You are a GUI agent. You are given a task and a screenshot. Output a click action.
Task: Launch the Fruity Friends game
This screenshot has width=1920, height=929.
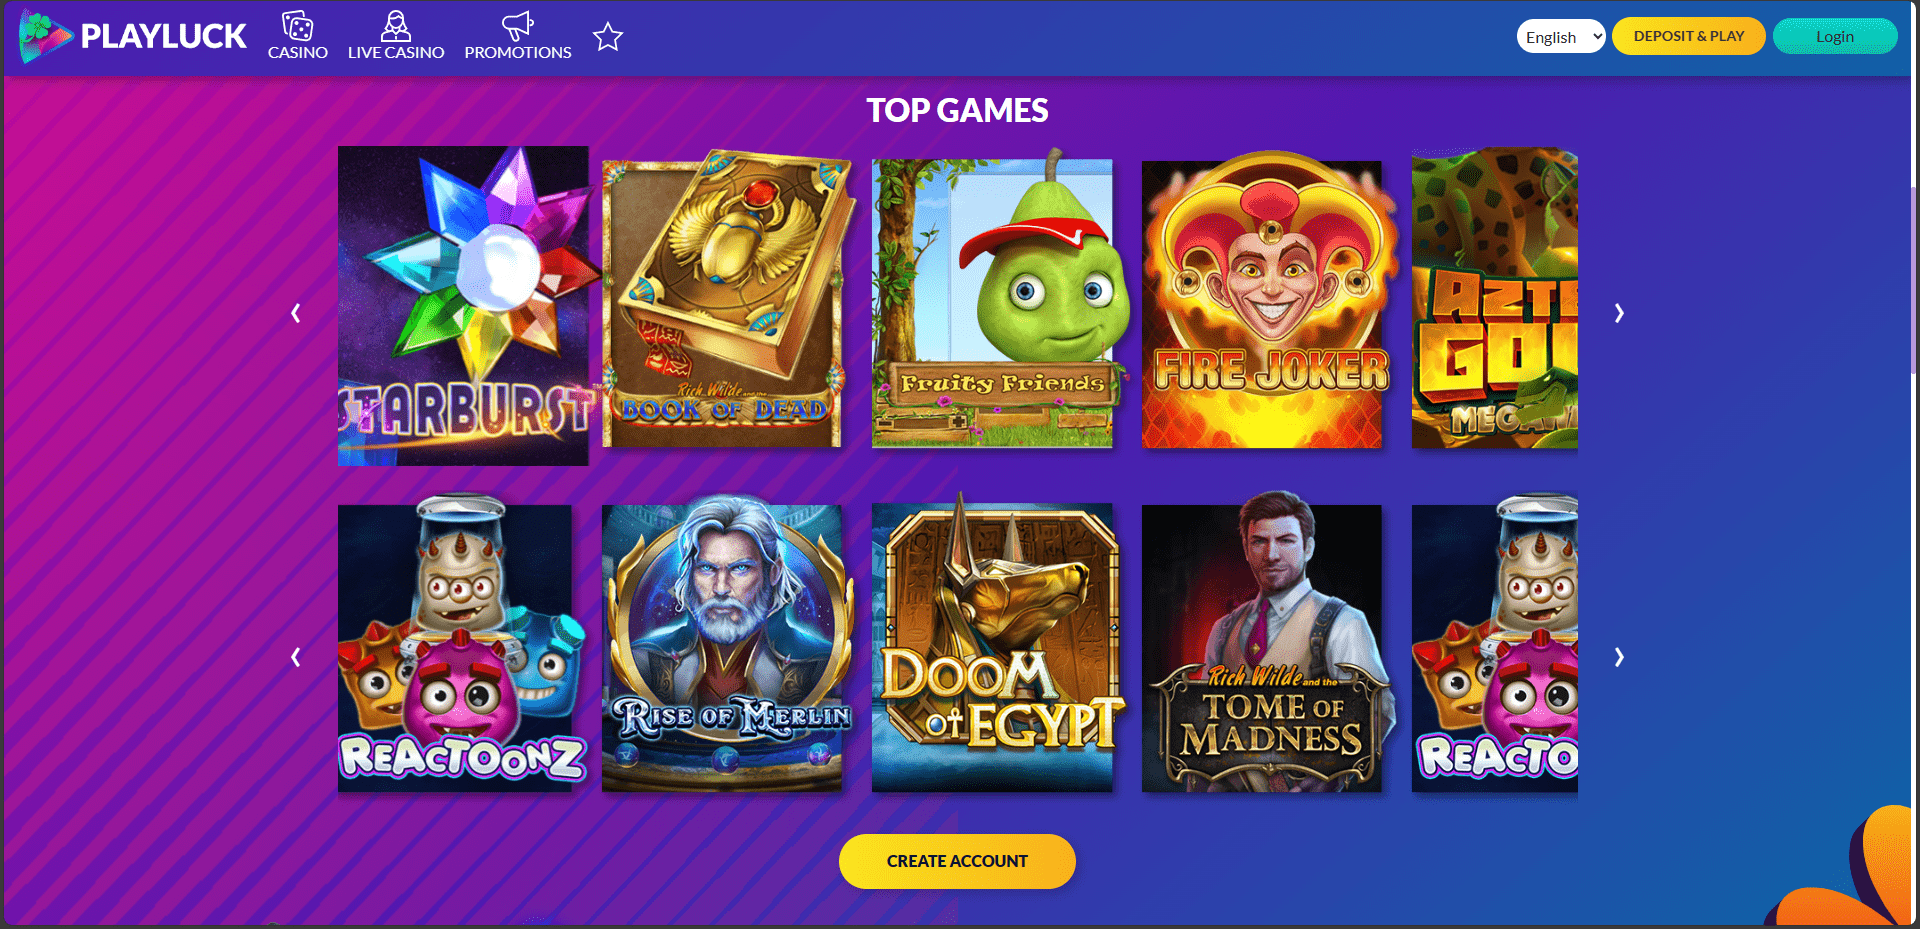tap(994, 299)
